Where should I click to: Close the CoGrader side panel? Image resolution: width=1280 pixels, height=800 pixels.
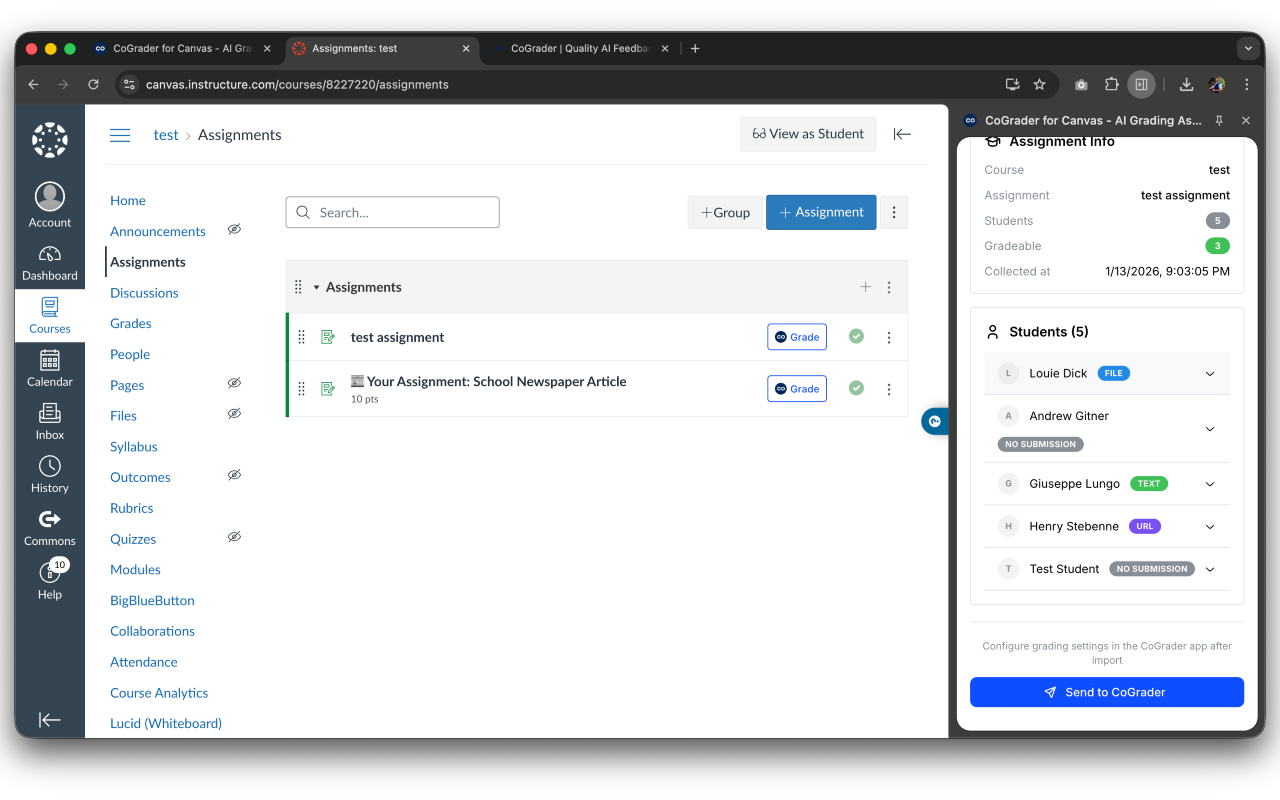[x=1246, y=120]
